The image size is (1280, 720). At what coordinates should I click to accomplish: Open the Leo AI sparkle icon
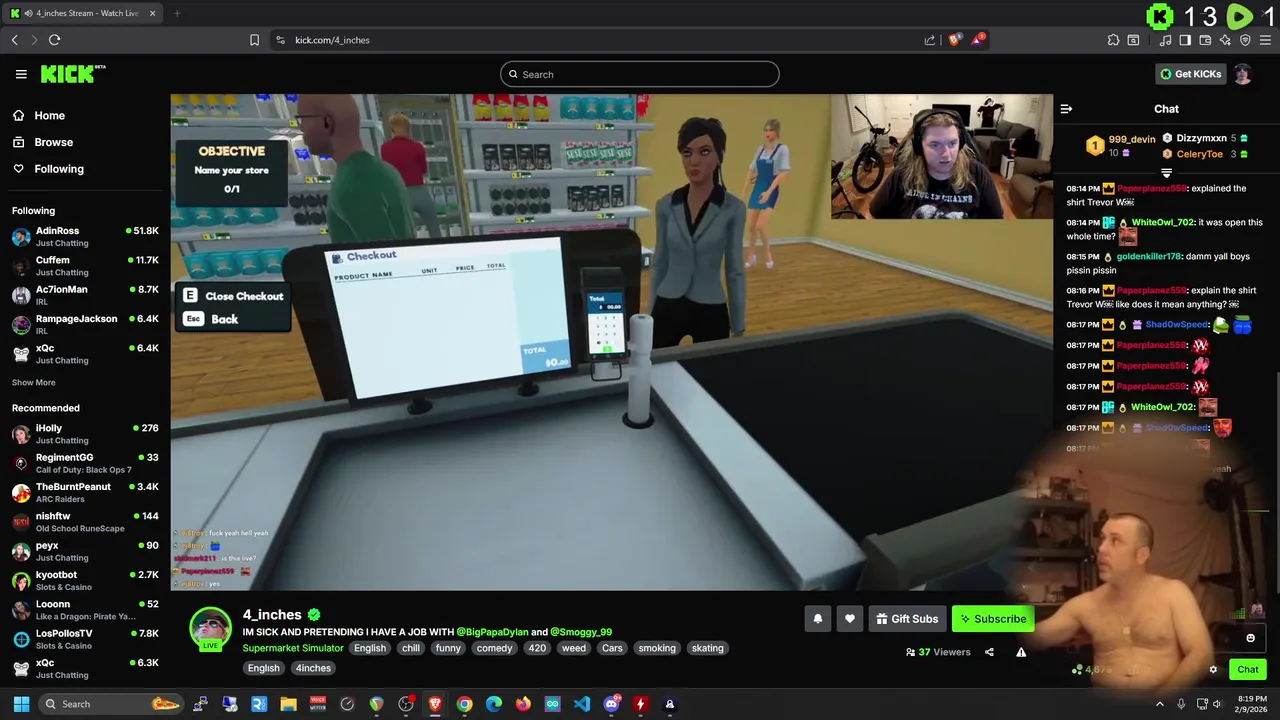tap(1225, 40)
